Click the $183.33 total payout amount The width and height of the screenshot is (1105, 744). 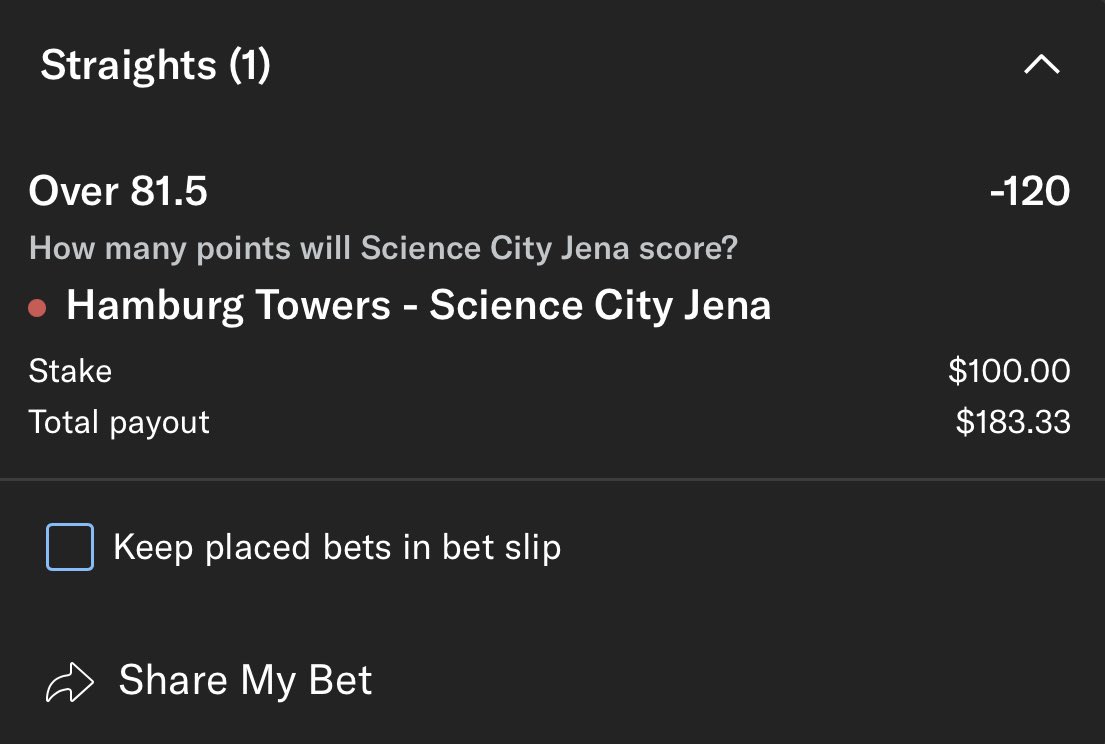click(x=1012, y=422)
